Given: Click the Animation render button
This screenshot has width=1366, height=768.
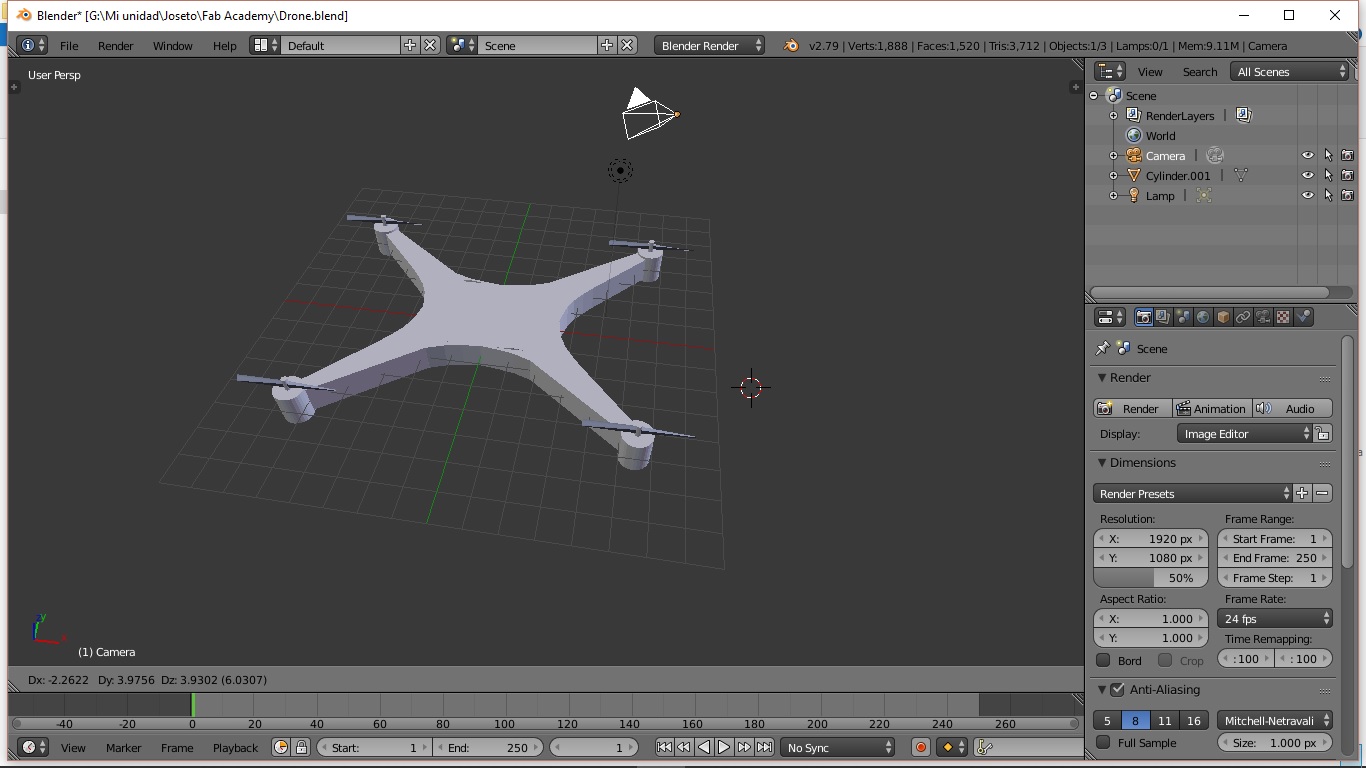Looking at the screenshot, I should [x=1211, y=409].
